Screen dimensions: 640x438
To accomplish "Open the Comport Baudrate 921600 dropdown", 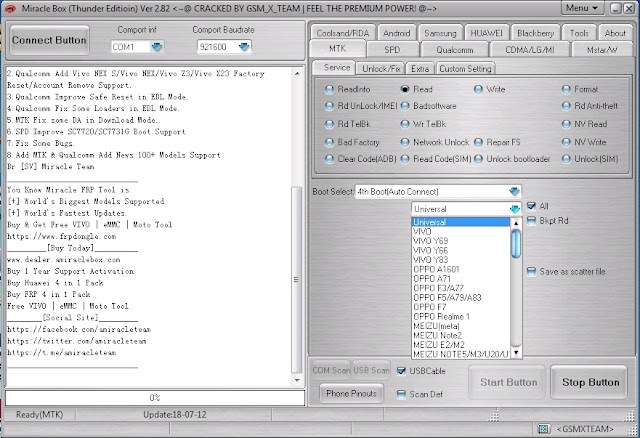I will point(244,47).
